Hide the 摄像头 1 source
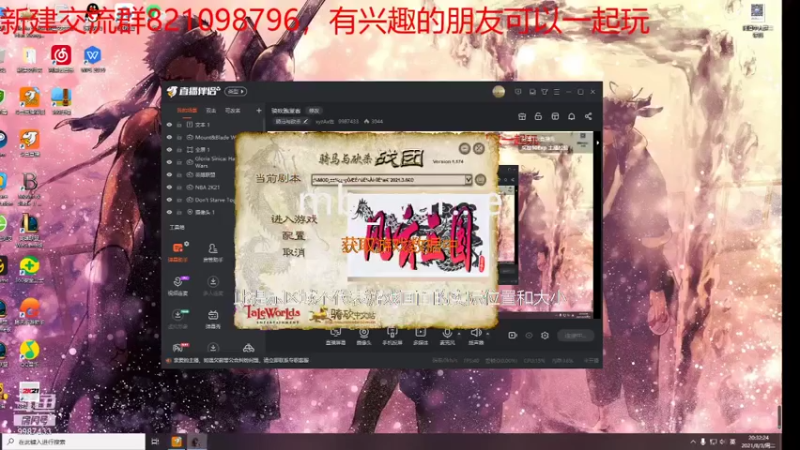The width and height of the screenshot is (800, 450). 169,212
